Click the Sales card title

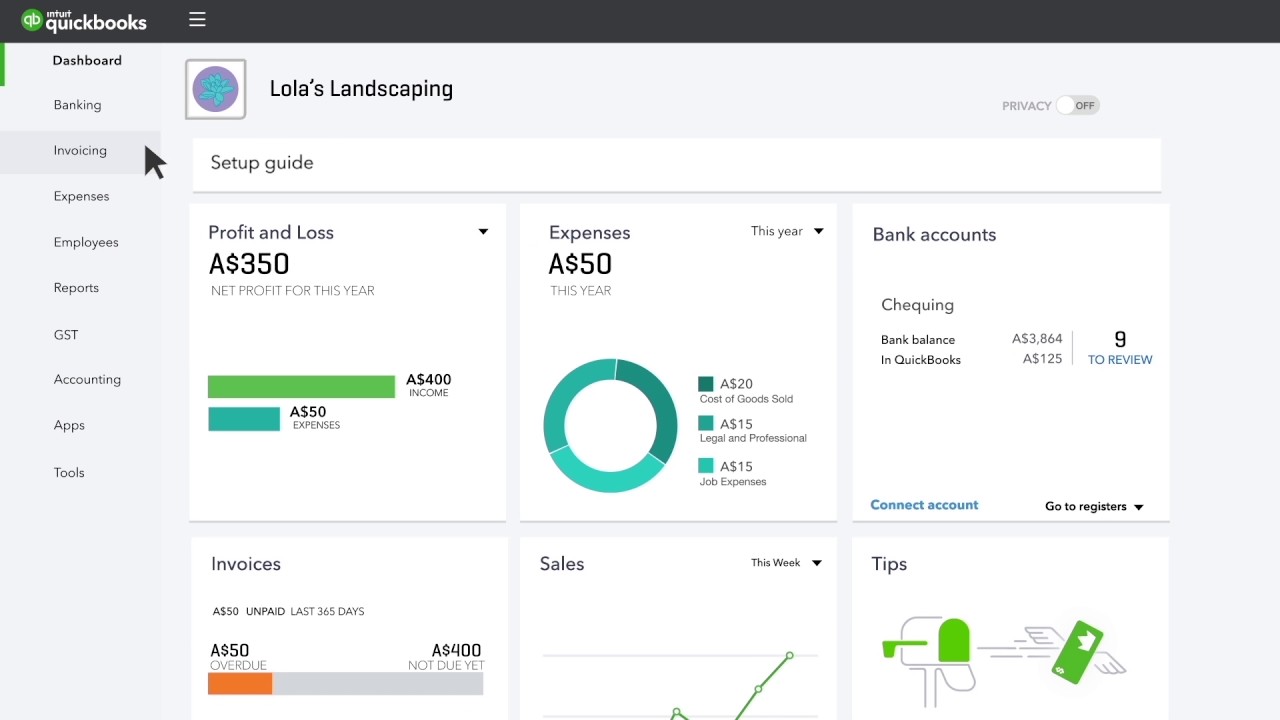pos(562,564)
